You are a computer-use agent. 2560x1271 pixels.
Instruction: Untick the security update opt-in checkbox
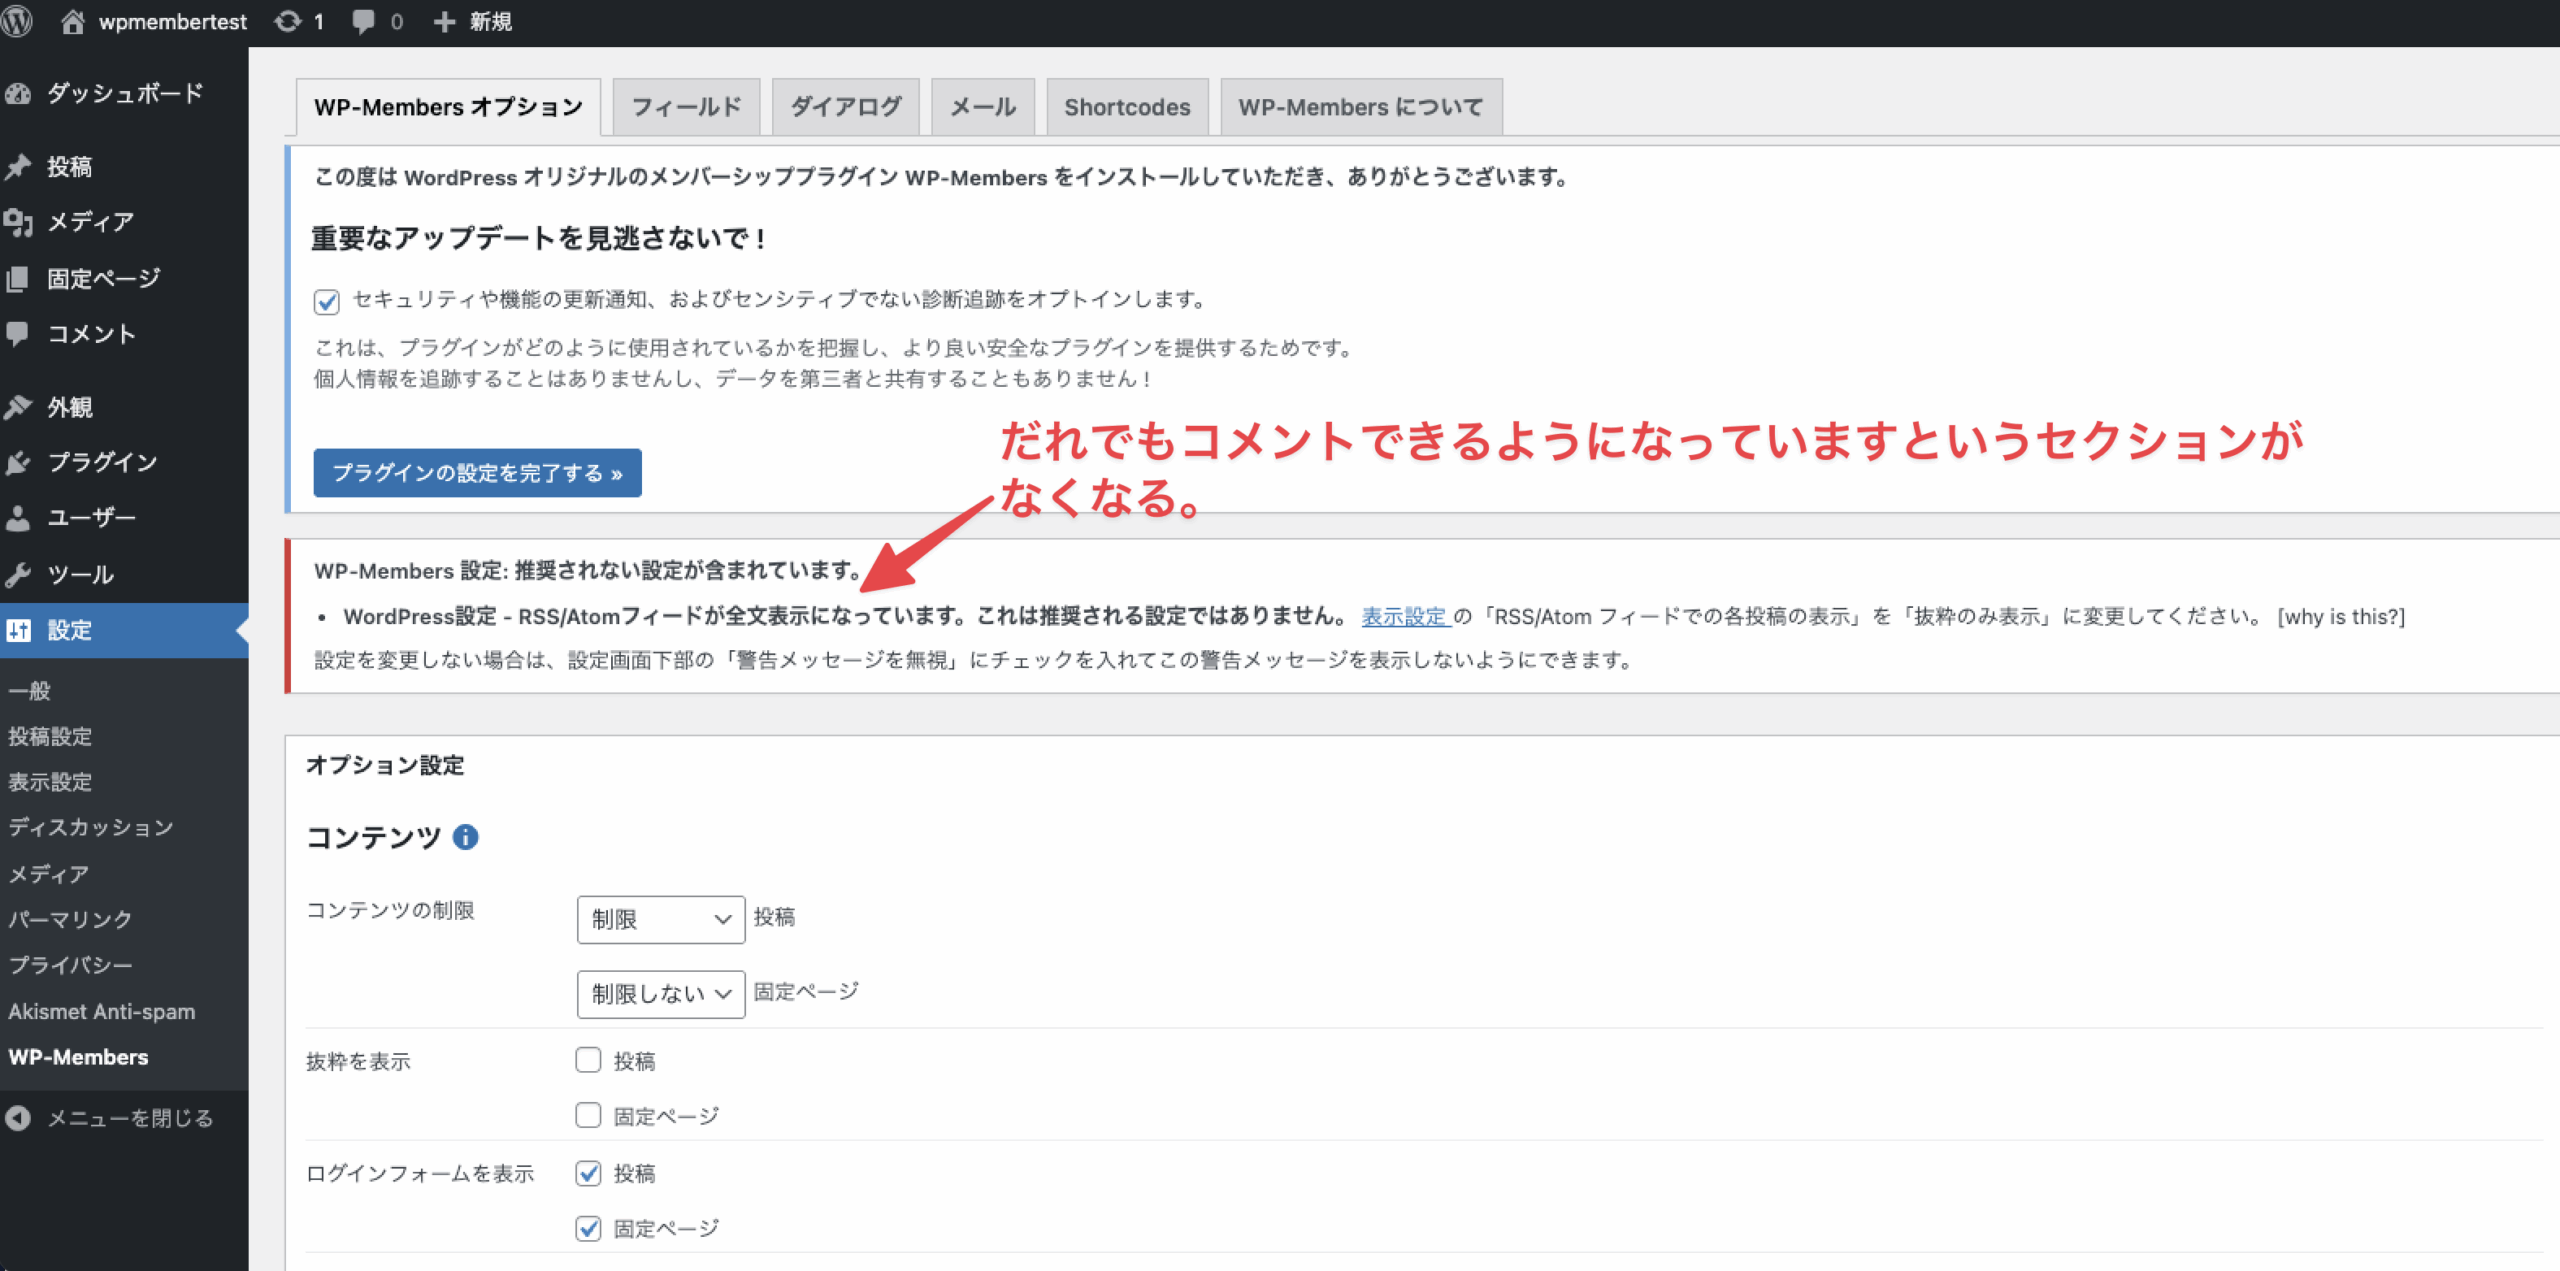pyautogui.click(x=327, y=301)
